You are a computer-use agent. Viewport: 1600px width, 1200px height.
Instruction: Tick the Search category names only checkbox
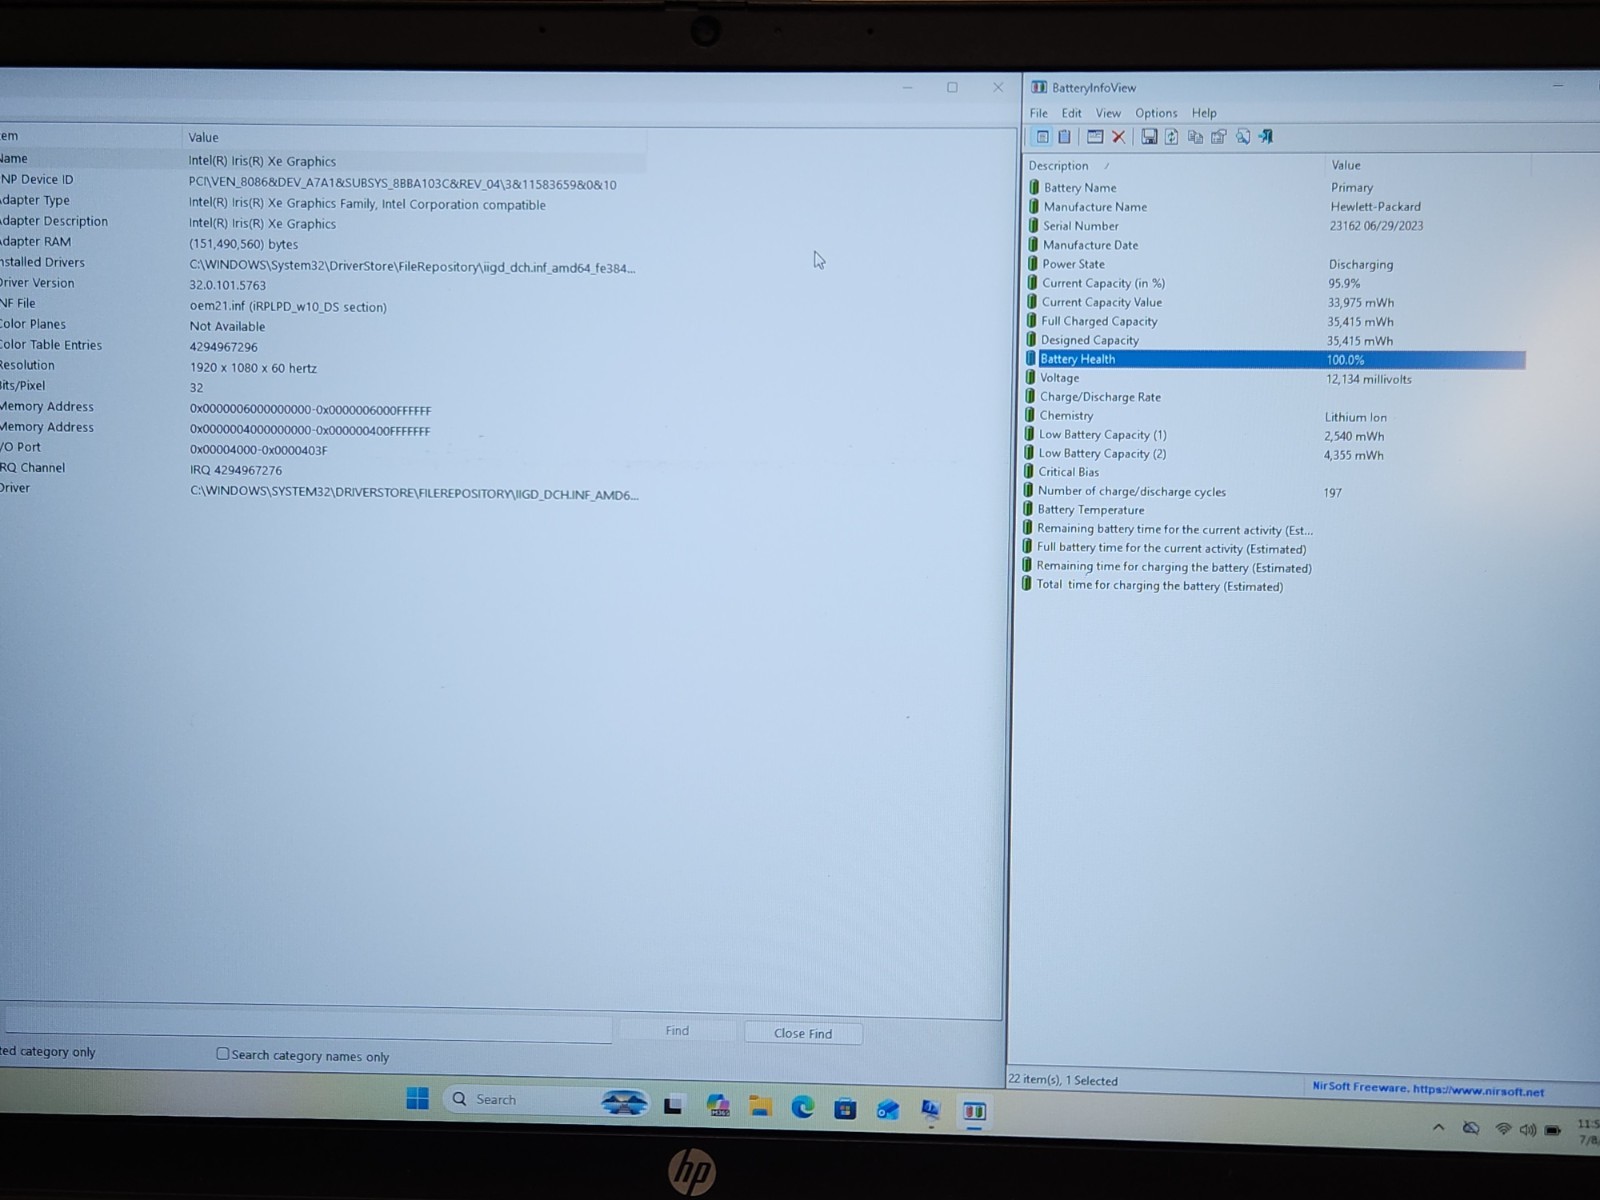[223, 1054]
